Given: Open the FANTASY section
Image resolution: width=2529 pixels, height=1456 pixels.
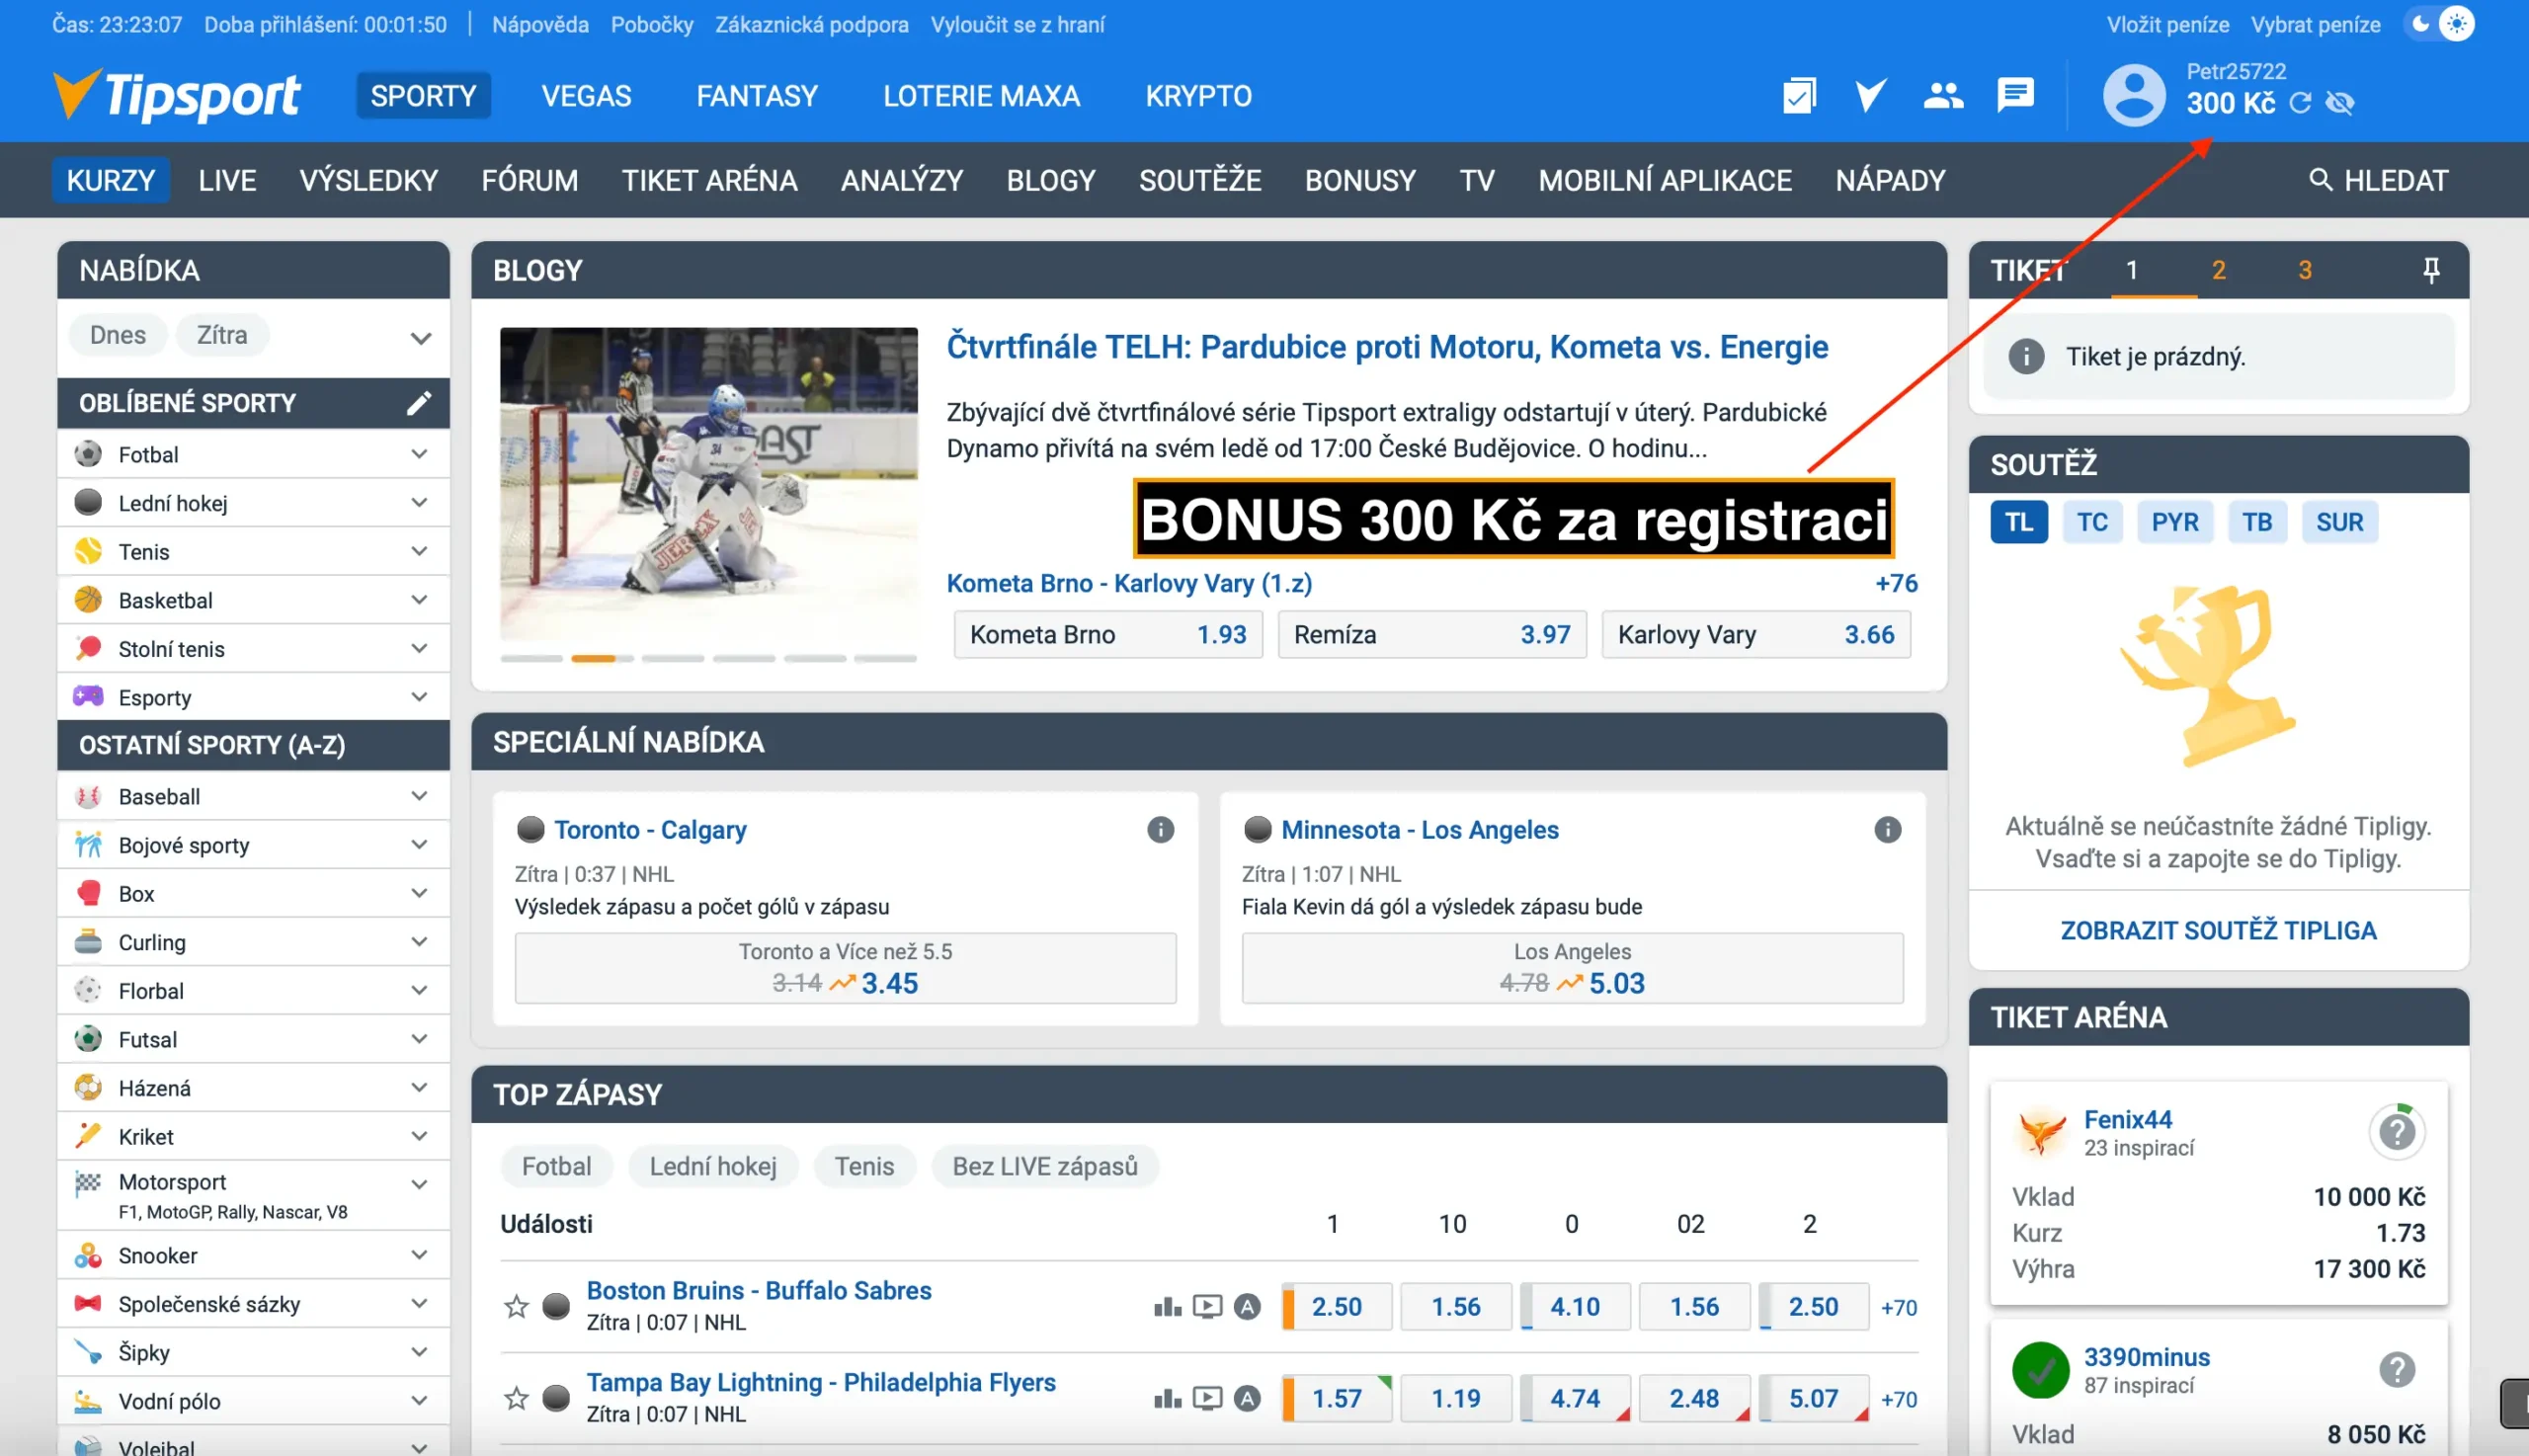Looking at the screenshot, I should 757,96.
